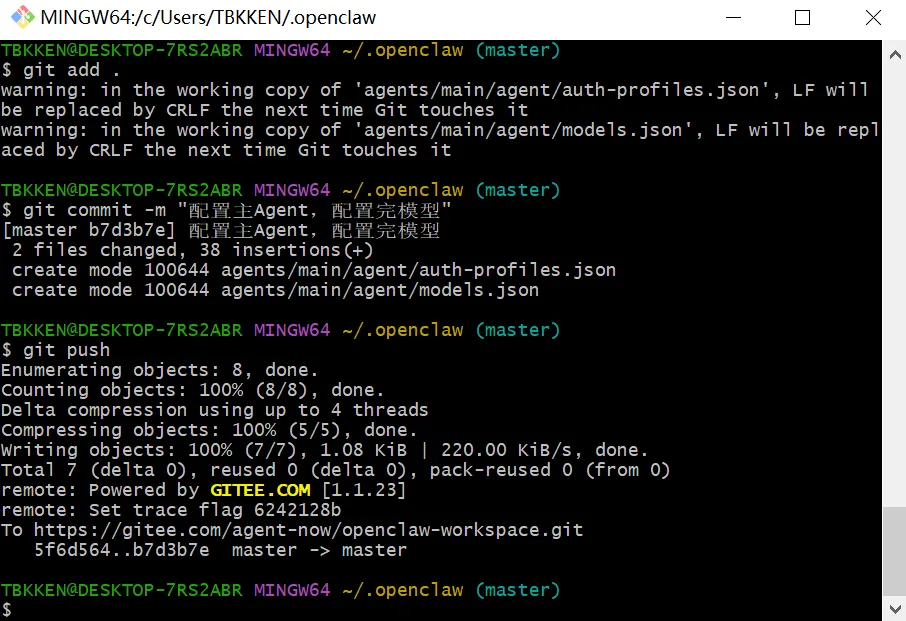Click the git commit -m command line

(x=226, y=210)
